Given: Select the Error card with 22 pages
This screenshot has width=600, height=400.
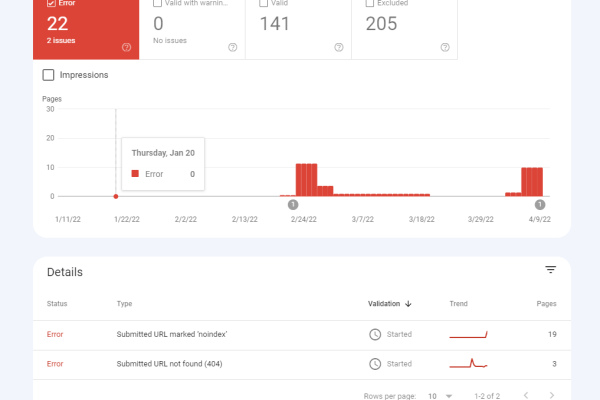Looking at the screenshot, I should click(86, 29).
